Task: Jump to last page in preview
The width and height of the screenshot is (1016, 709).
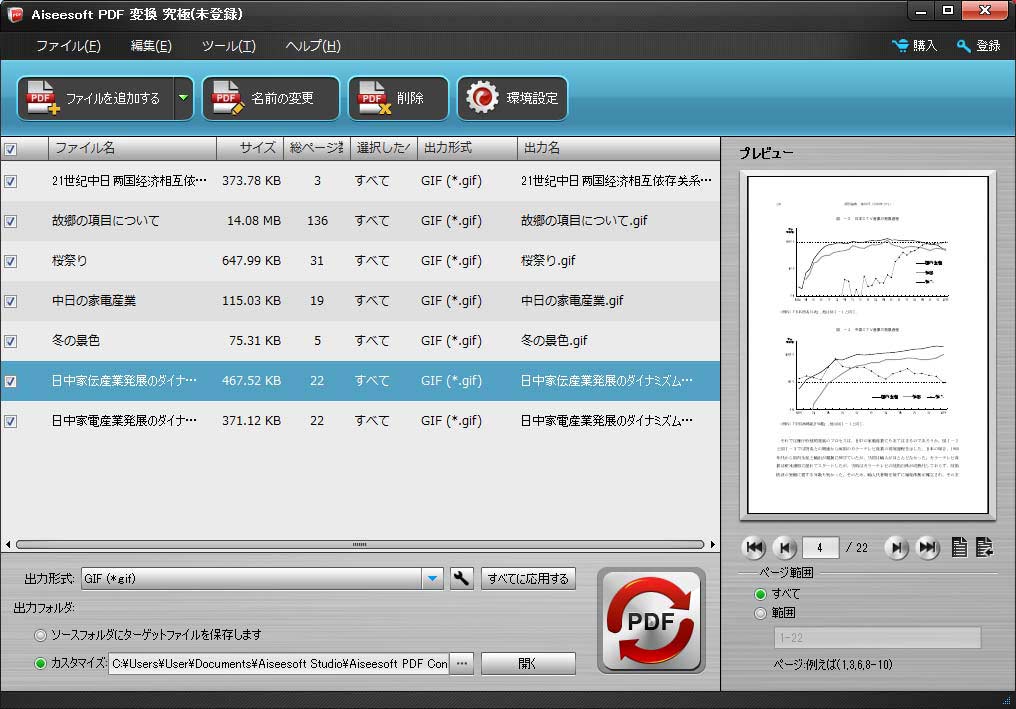Action: (x=928, y=547)
